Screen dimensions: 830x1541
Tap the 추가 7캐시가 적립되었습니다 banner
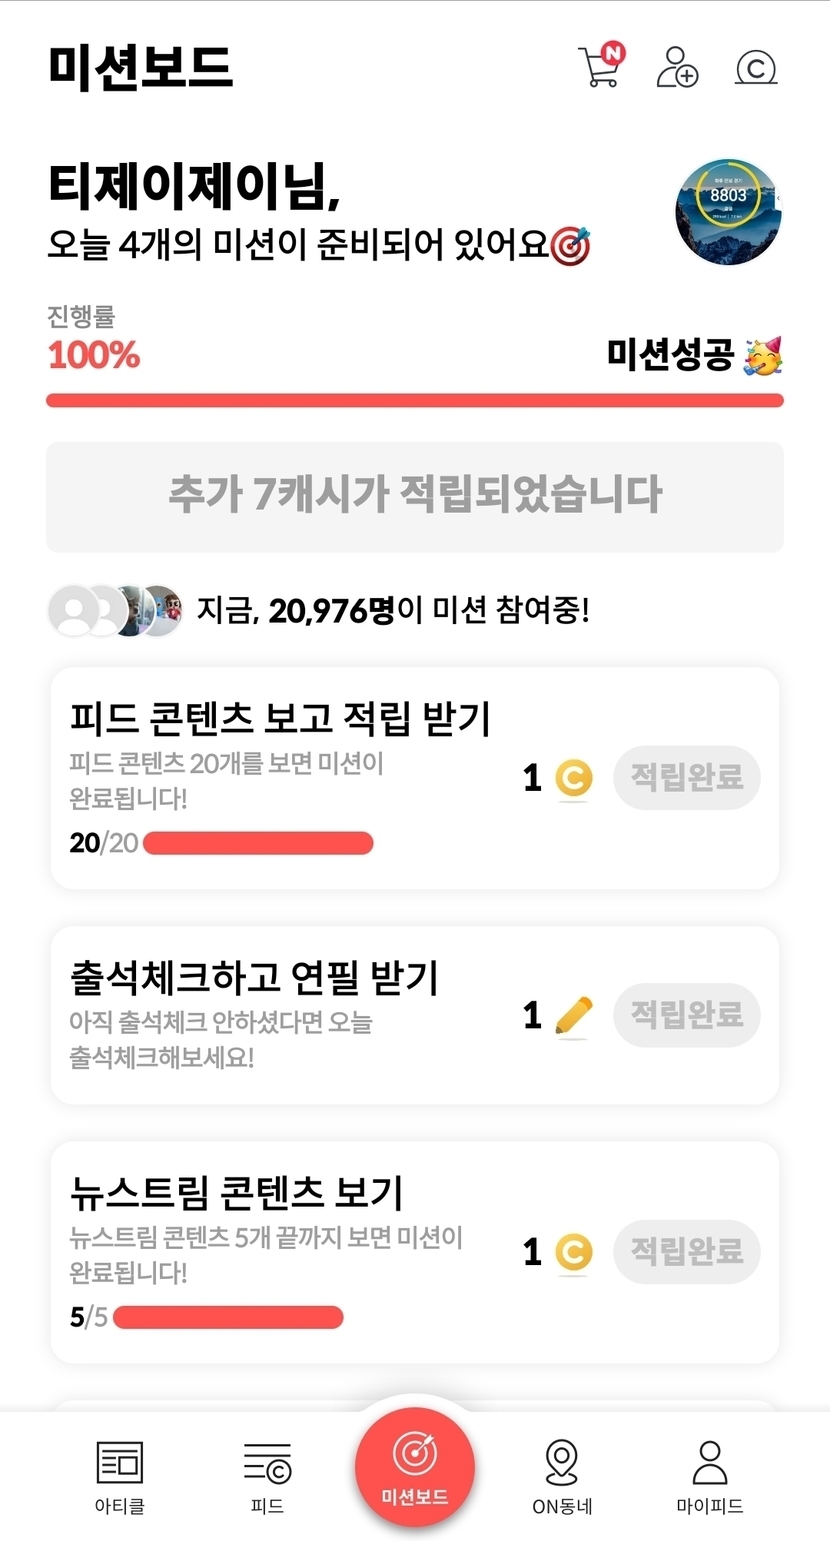414,496
